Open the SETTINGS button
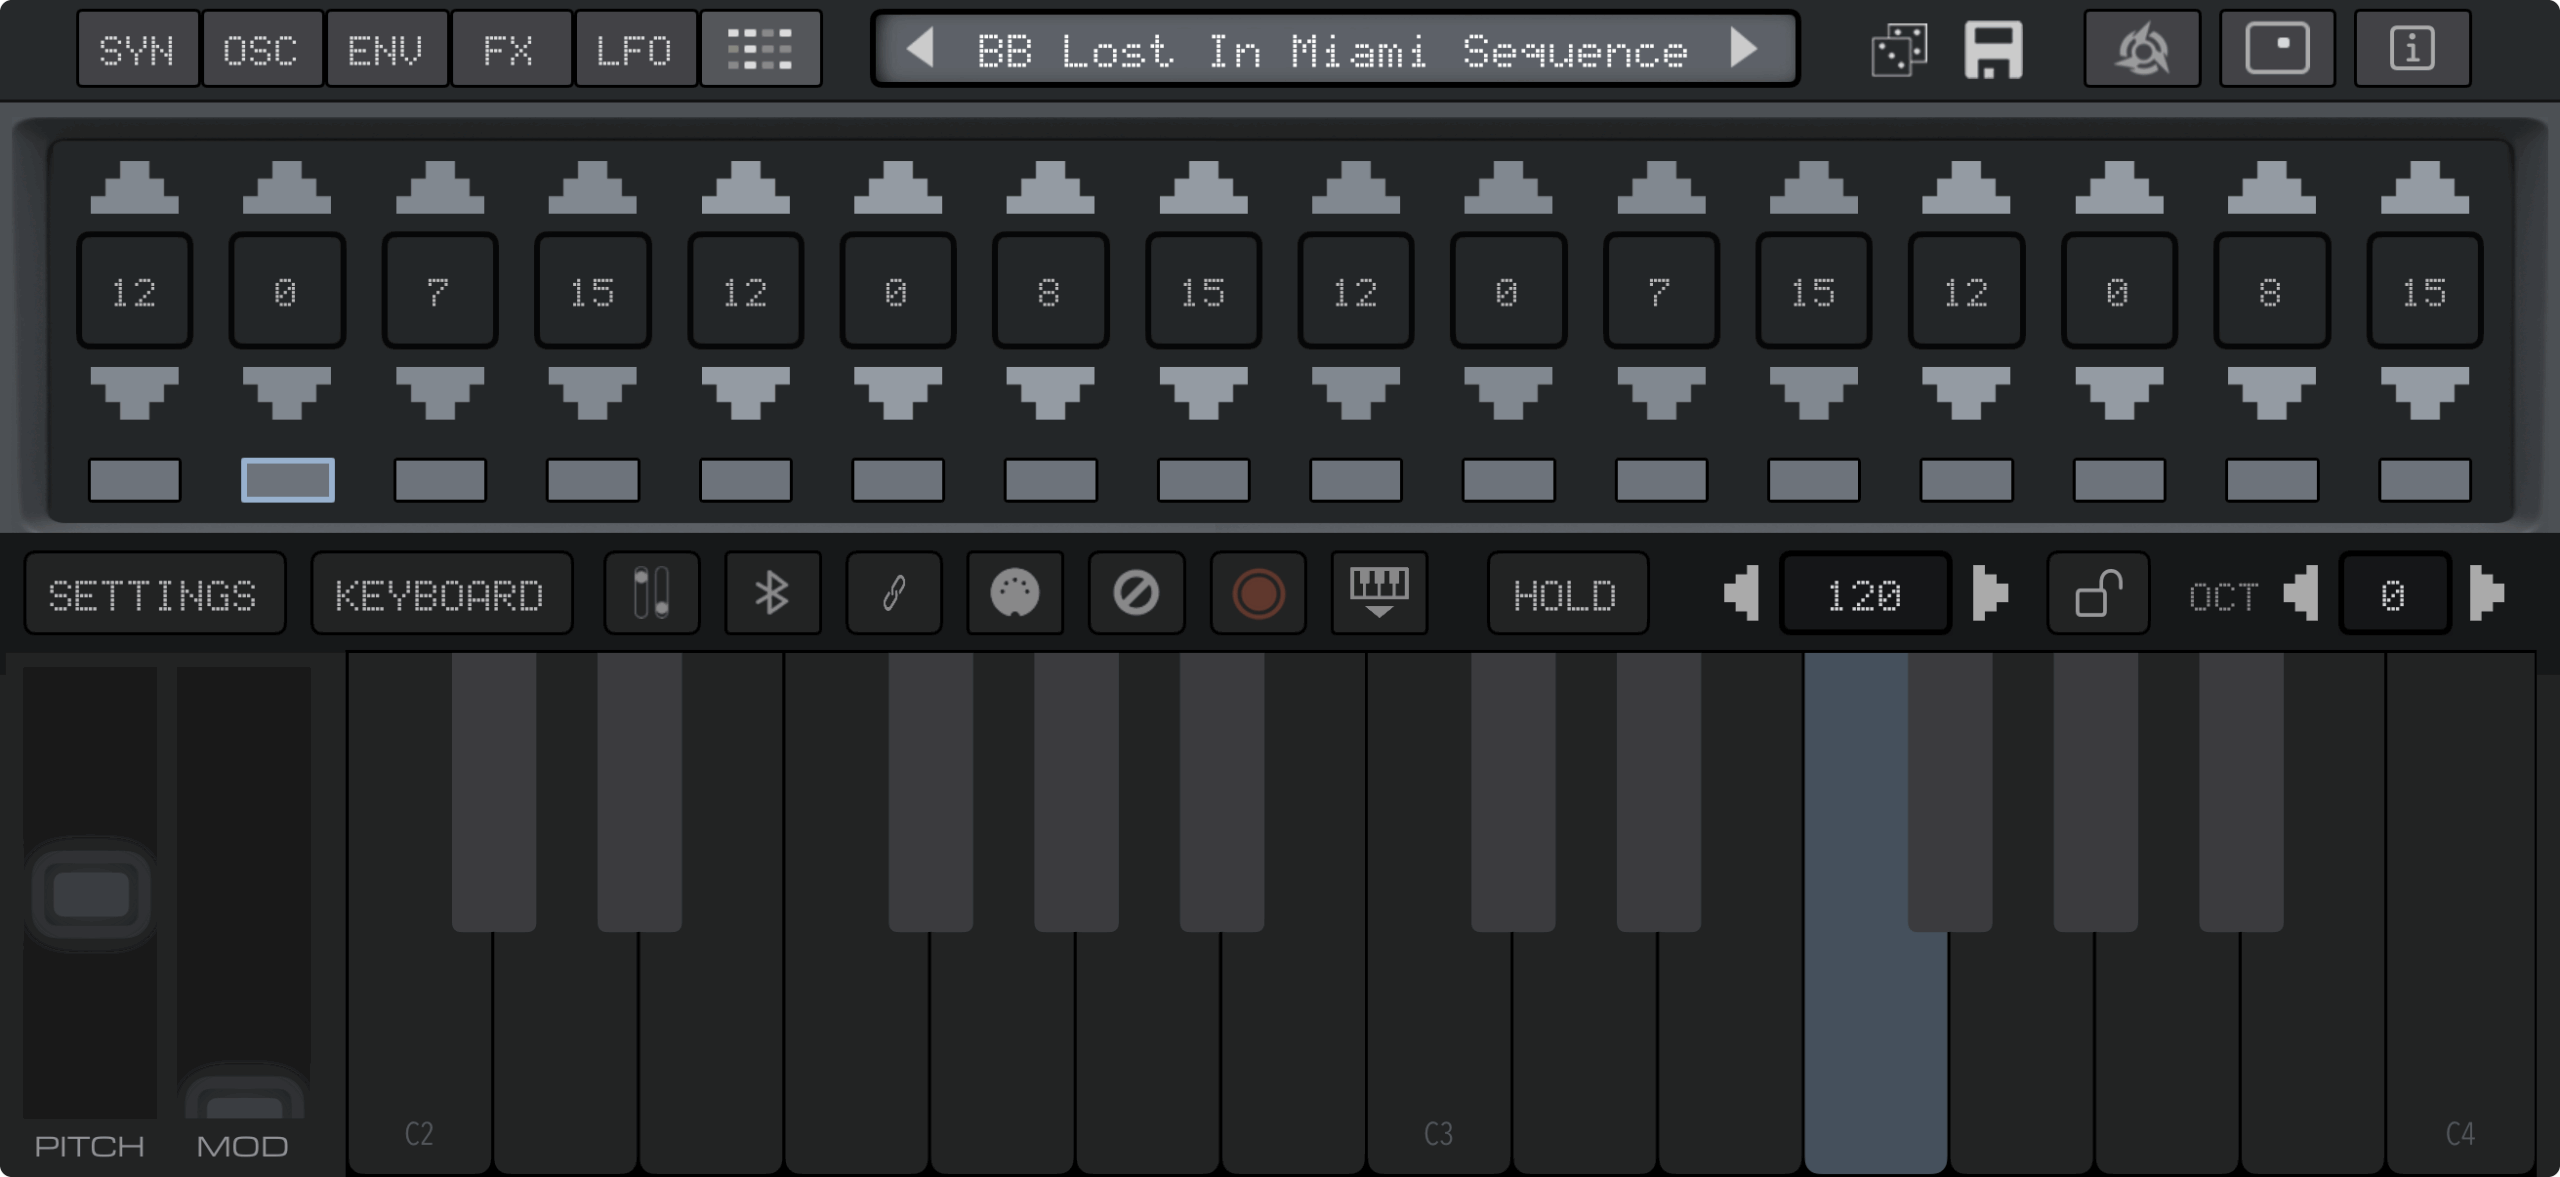This screenshot has width=2560, height=1177. pyautogui.click(x=154, y=594)
